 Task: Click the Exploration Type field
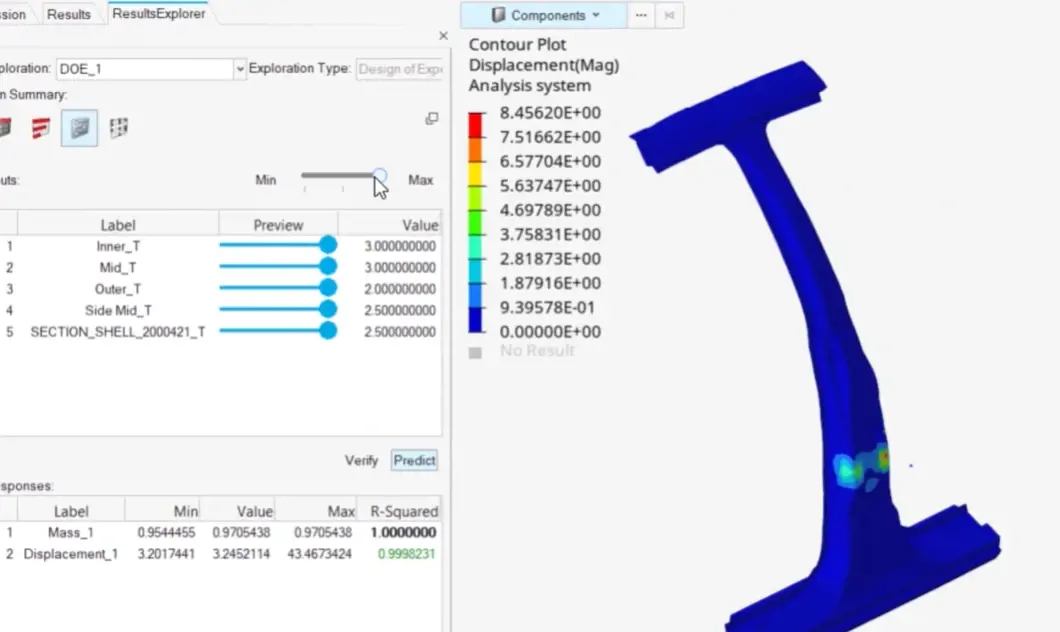(x=399, y=69)
